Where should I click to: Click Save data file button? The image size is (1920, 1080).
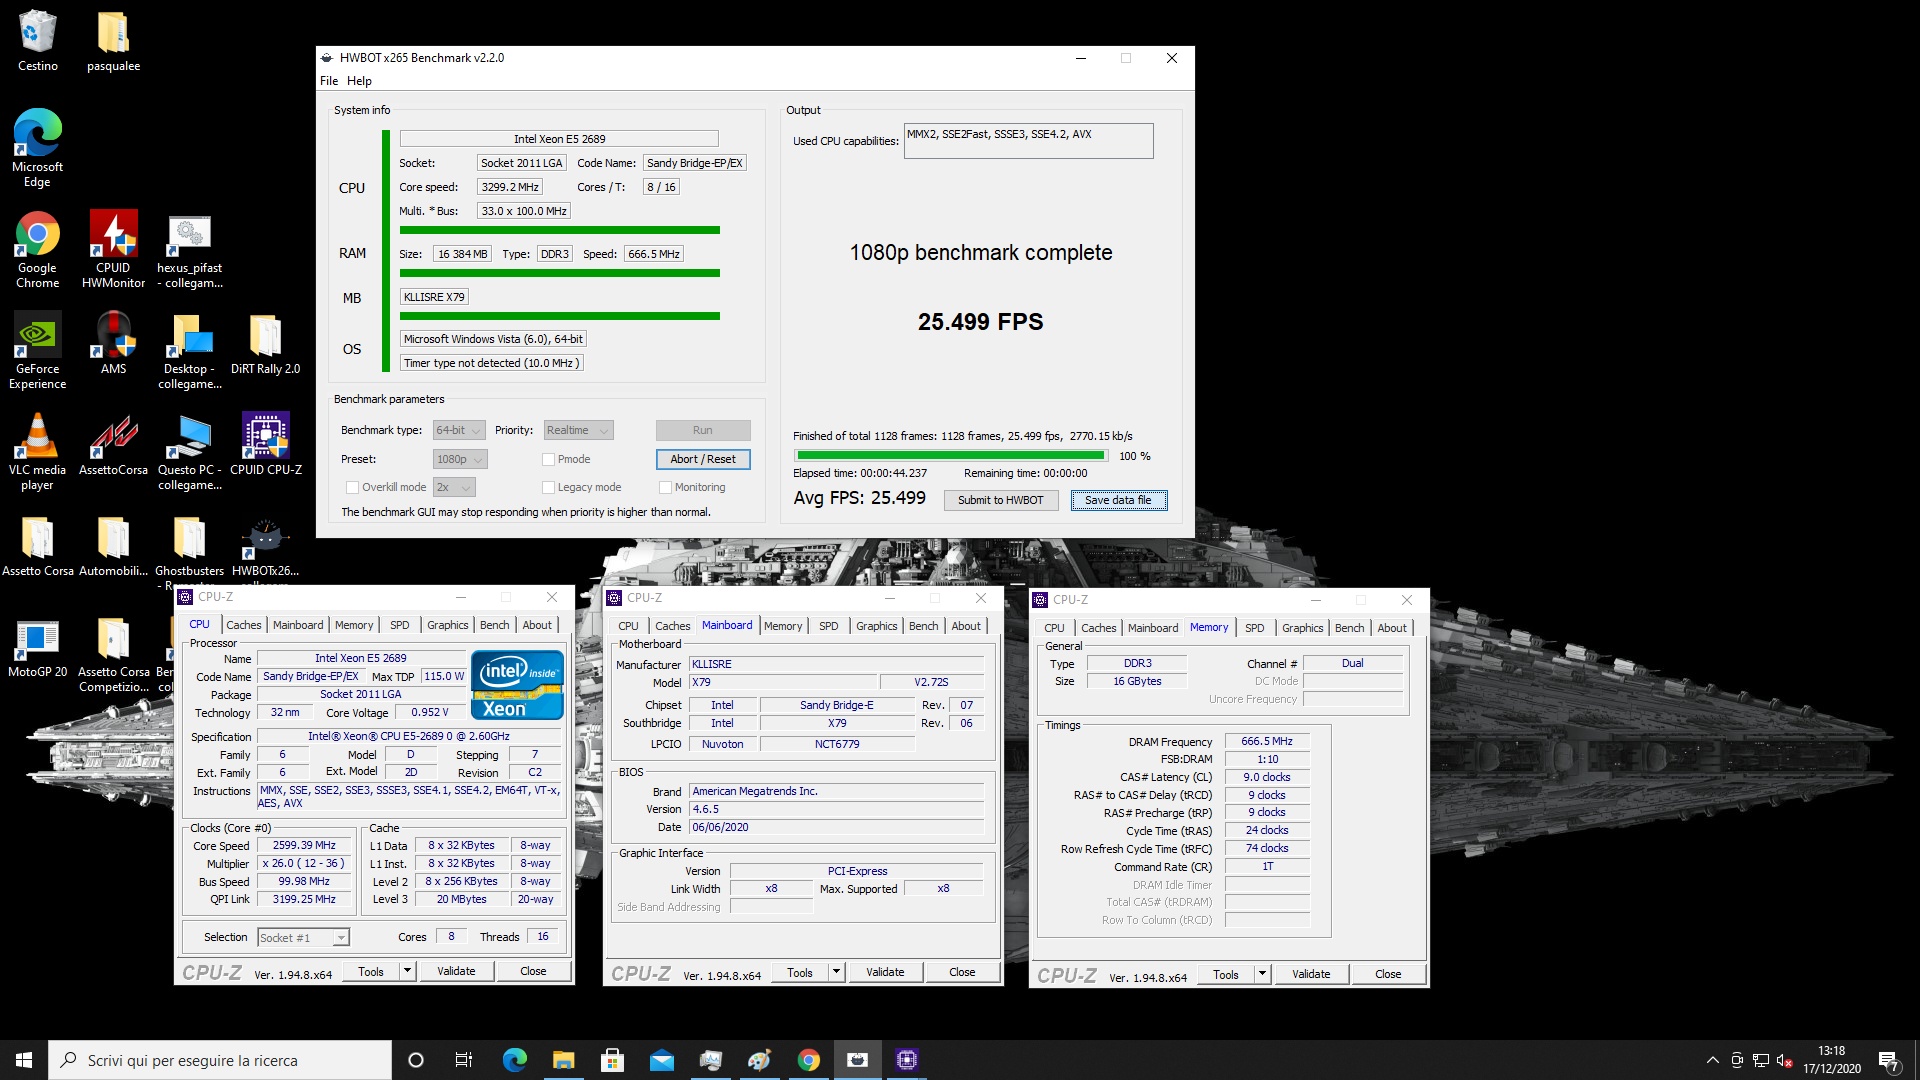pos(1118,500)
